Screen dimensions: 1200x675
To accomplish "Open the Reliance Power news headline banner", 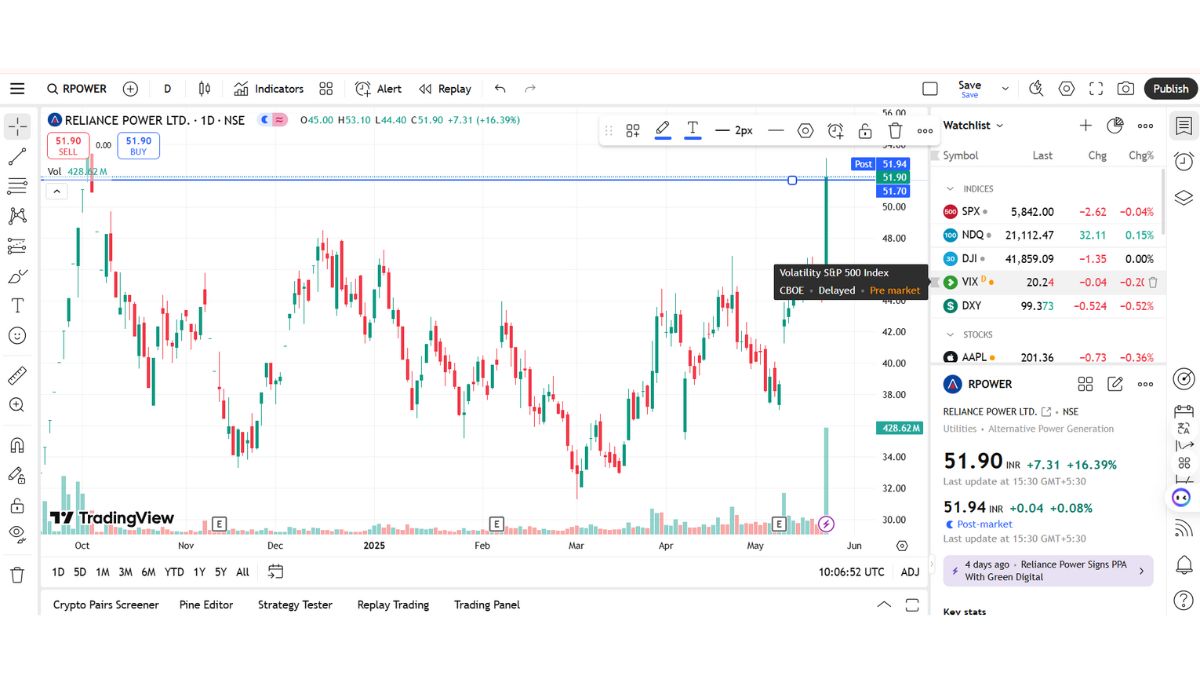I will pos(1048,570).
